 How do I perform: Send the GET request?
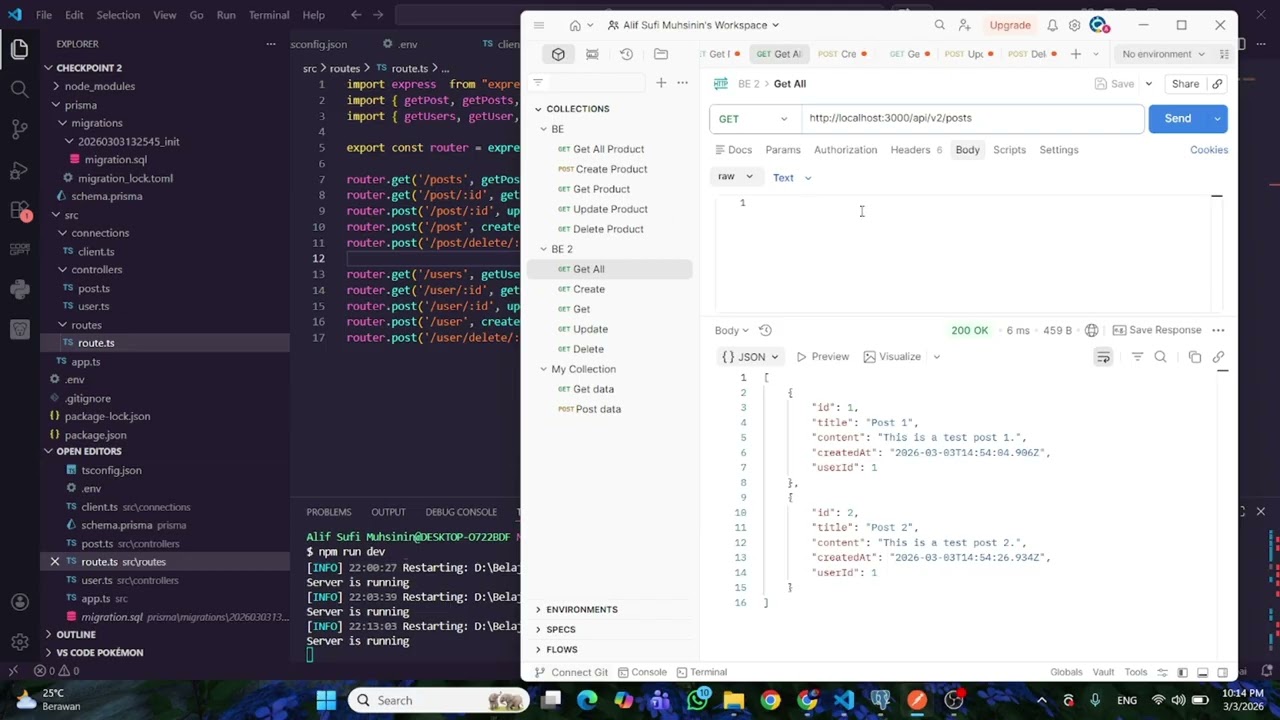coord(1177,119)
